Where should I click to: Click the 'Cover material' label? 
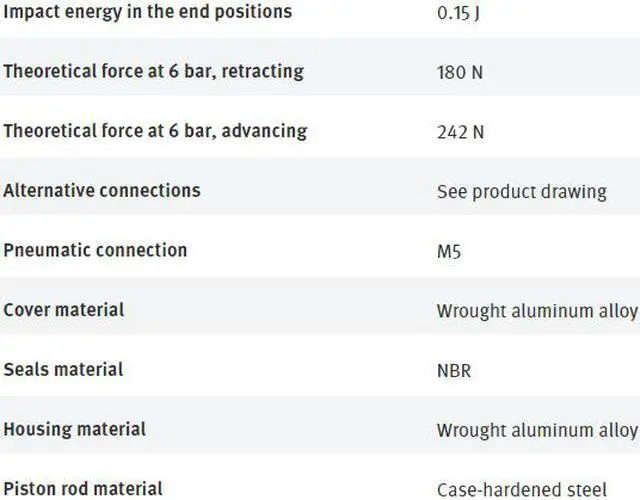click(x=64, y=310)
